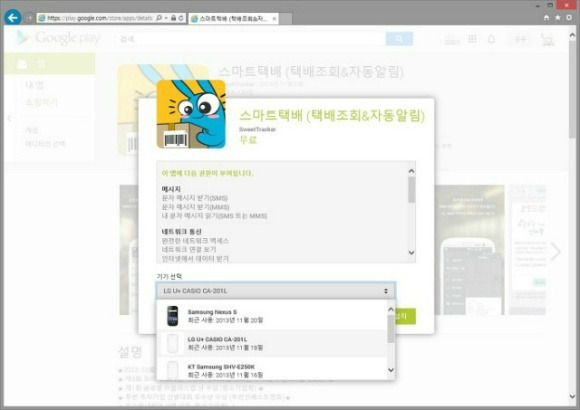The width and height of the screenshot is (580, 410).
Task: Open the 기기 선택 device dropdown
Action: [x=276, y=291]
